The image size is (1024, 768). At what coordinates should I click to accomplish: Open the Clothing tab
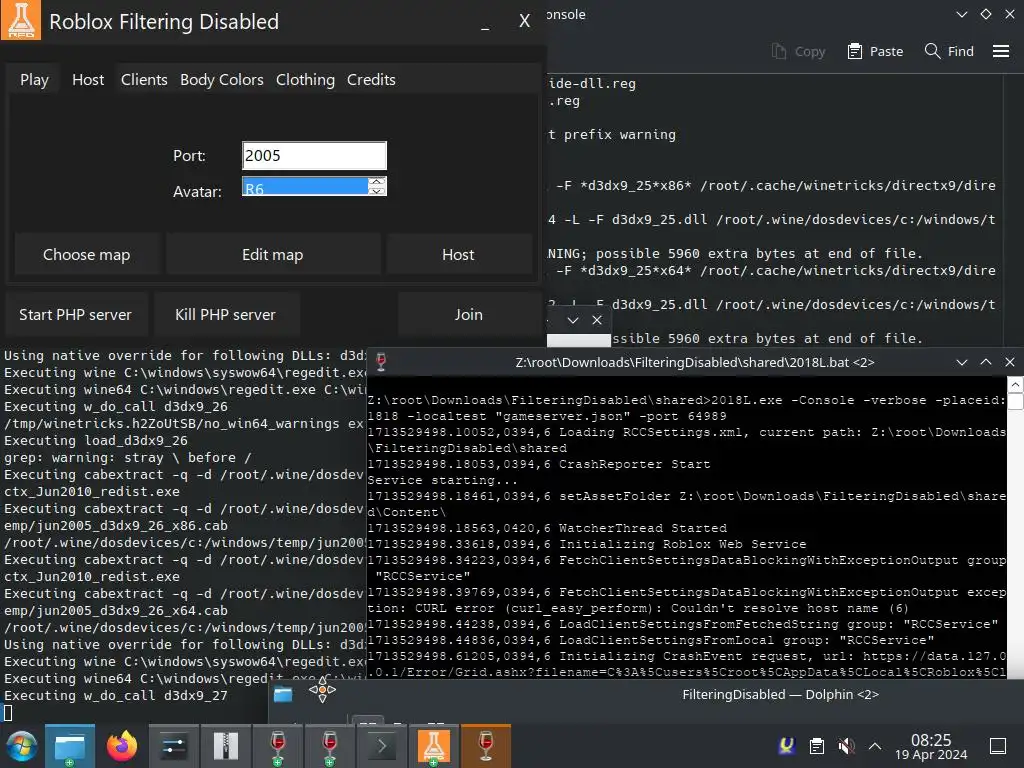click(x=305, y=80)
